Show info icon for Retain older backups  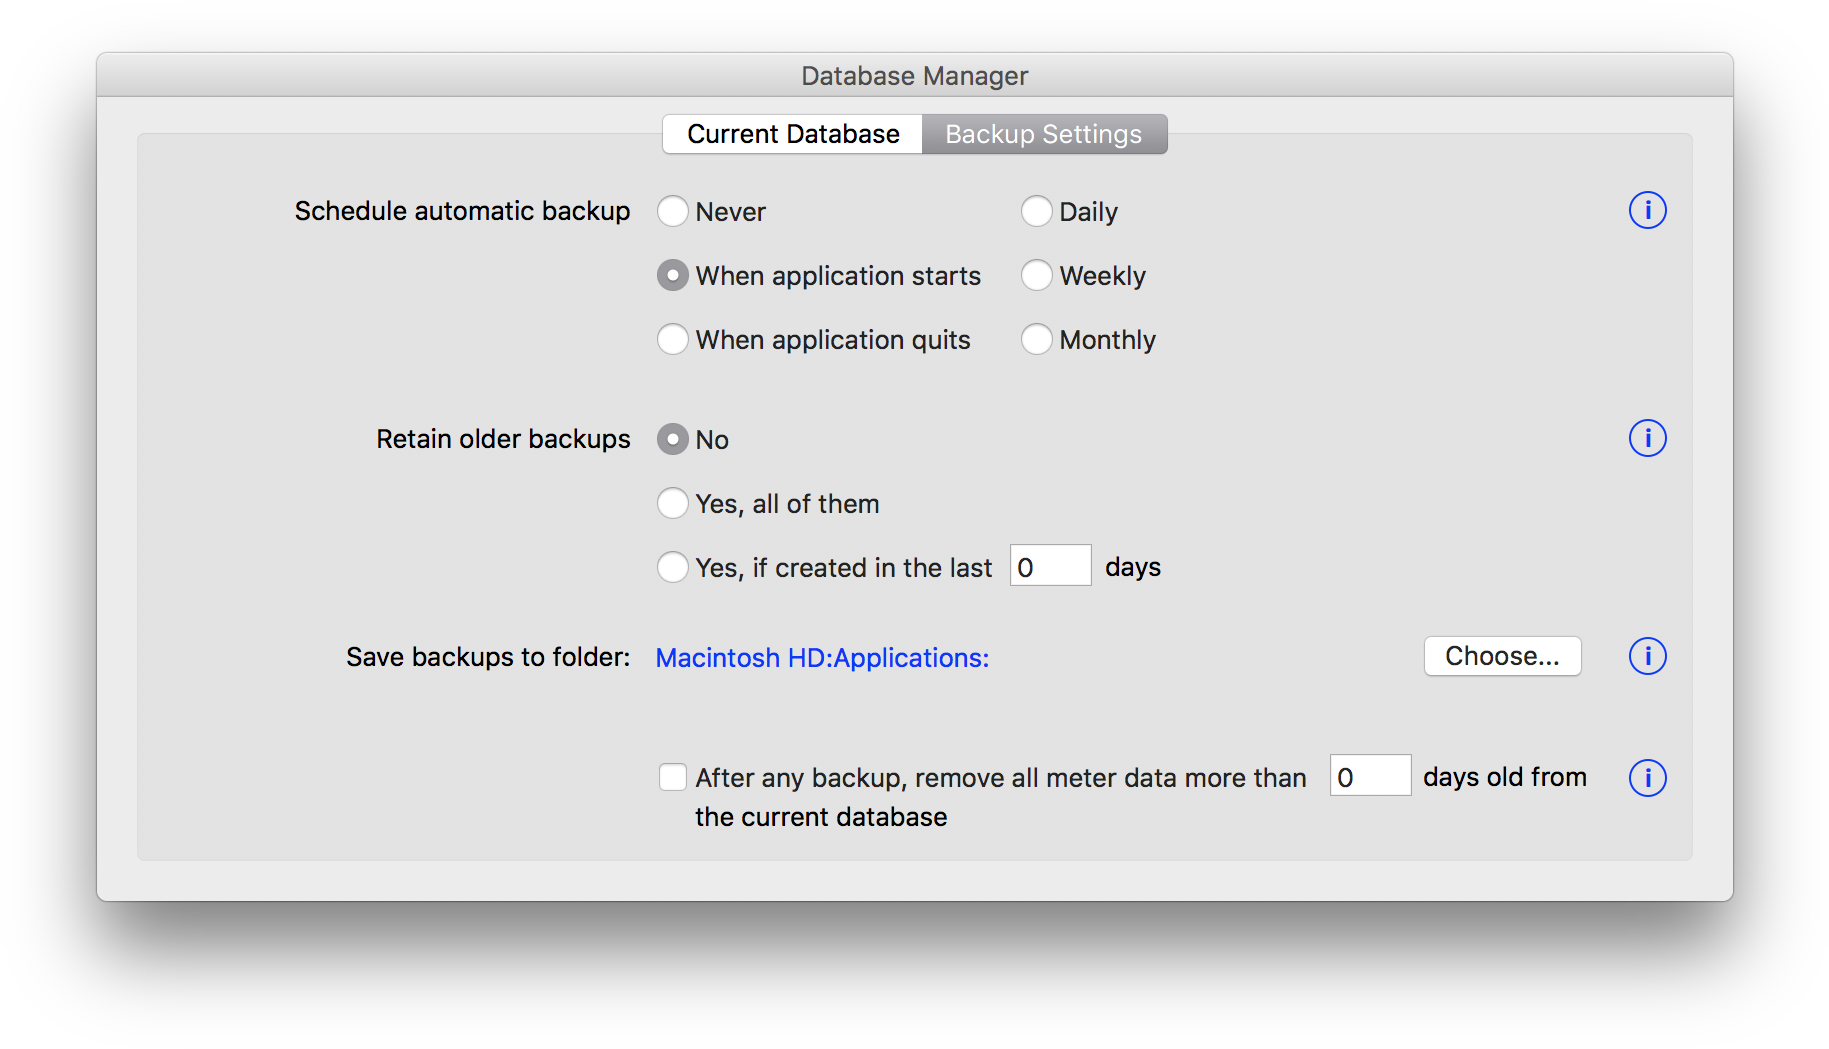(1647, 439)
